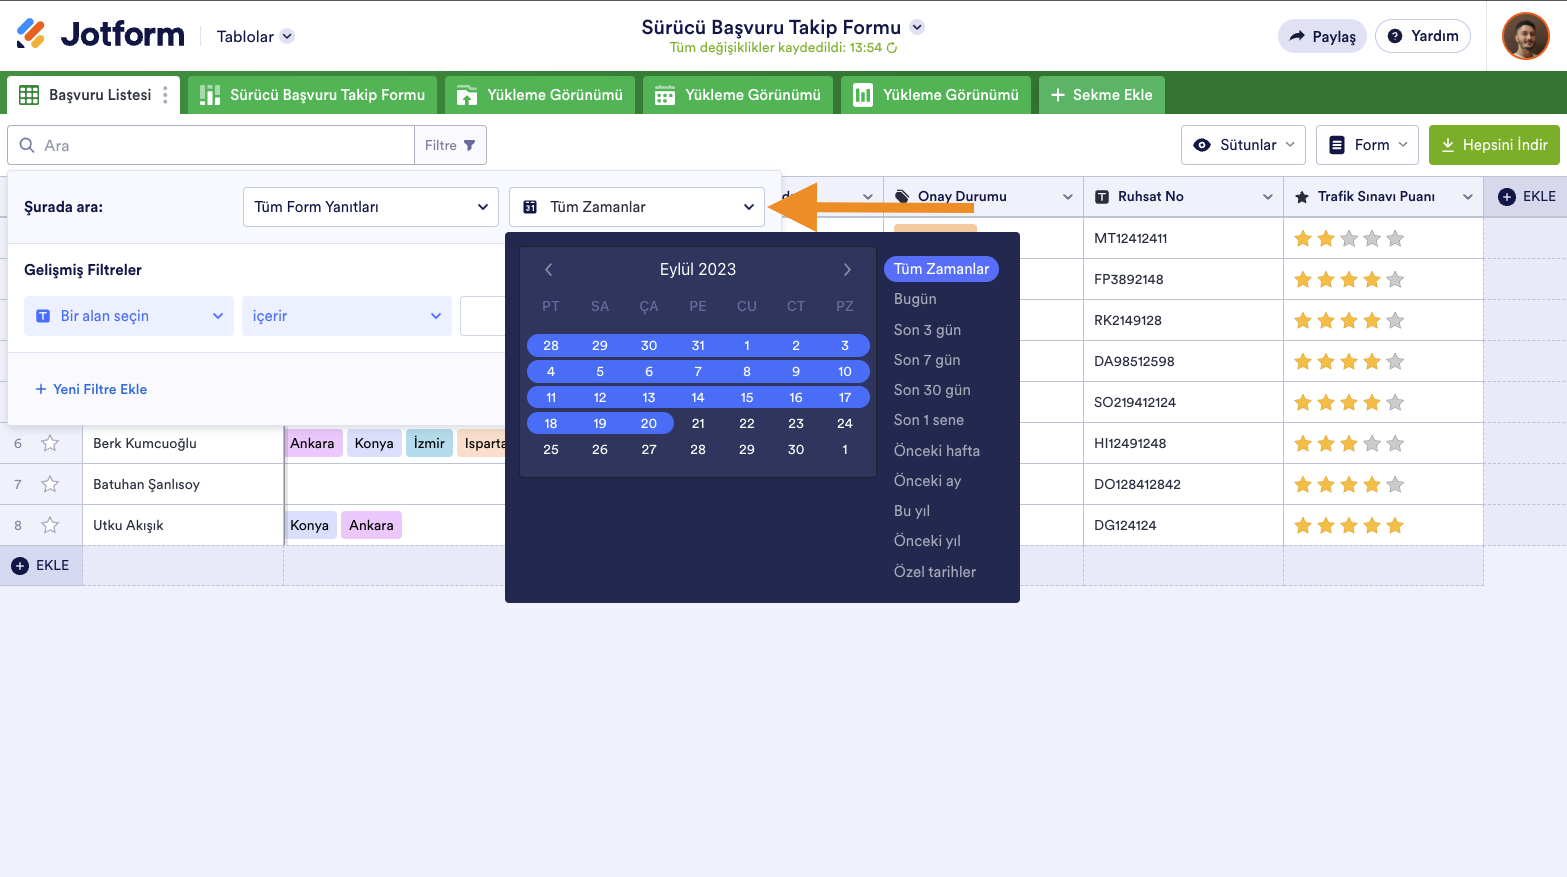The width and height of the screenshot is (1567, 877).
Task: Click the Jotform logo
Action: coord(100,35)
